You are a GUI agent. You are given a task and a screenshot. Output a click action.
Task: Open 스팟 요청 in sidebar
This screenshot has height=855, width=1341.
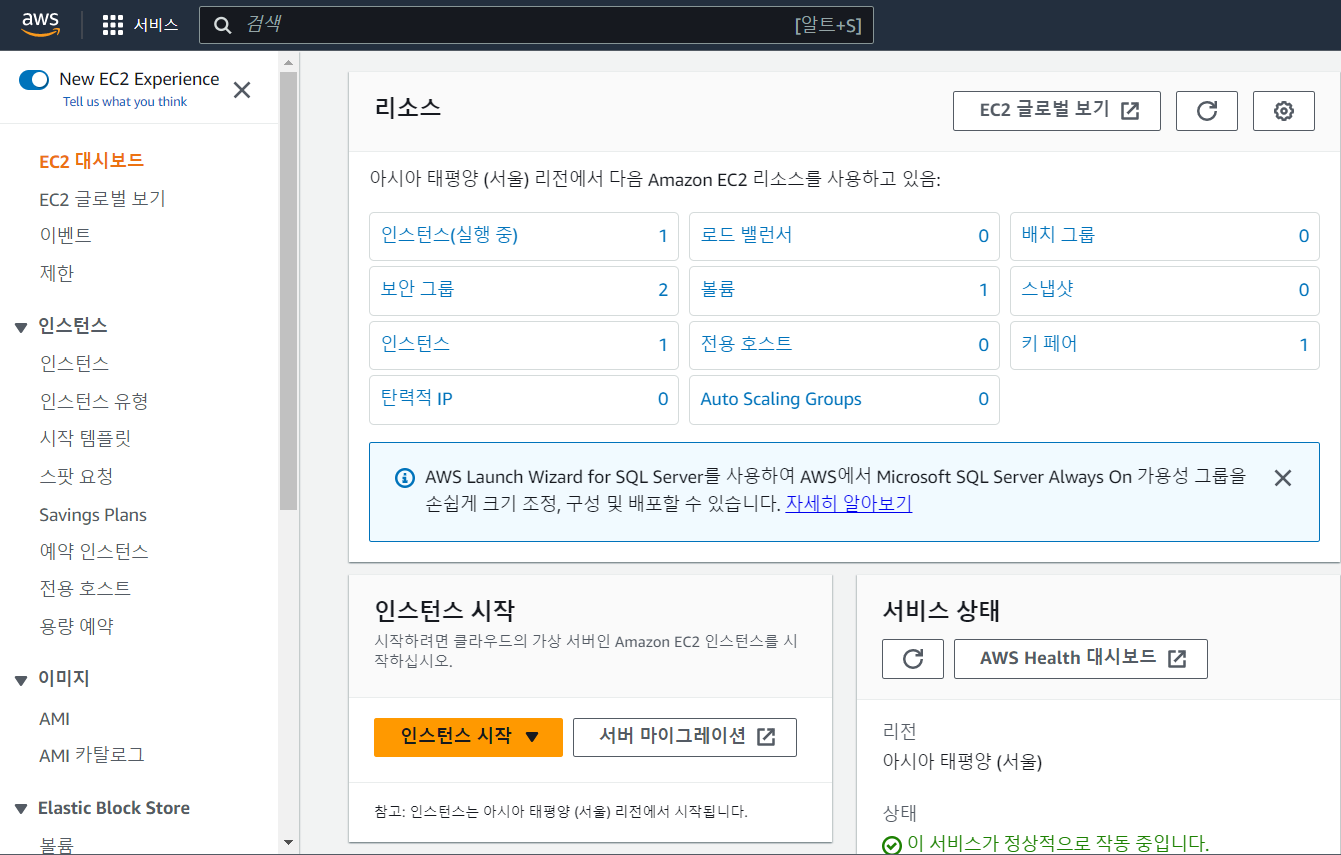click(x=76, y=477)
